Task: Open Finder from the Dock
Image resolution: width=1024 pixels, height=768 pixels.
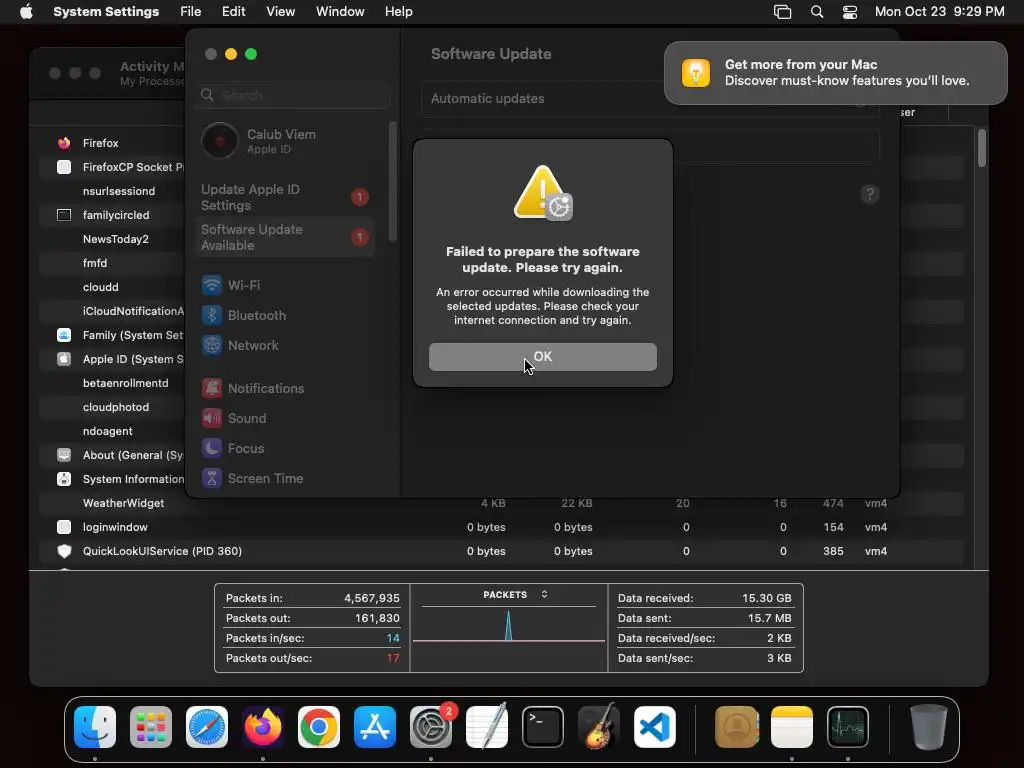Action: 95,726
